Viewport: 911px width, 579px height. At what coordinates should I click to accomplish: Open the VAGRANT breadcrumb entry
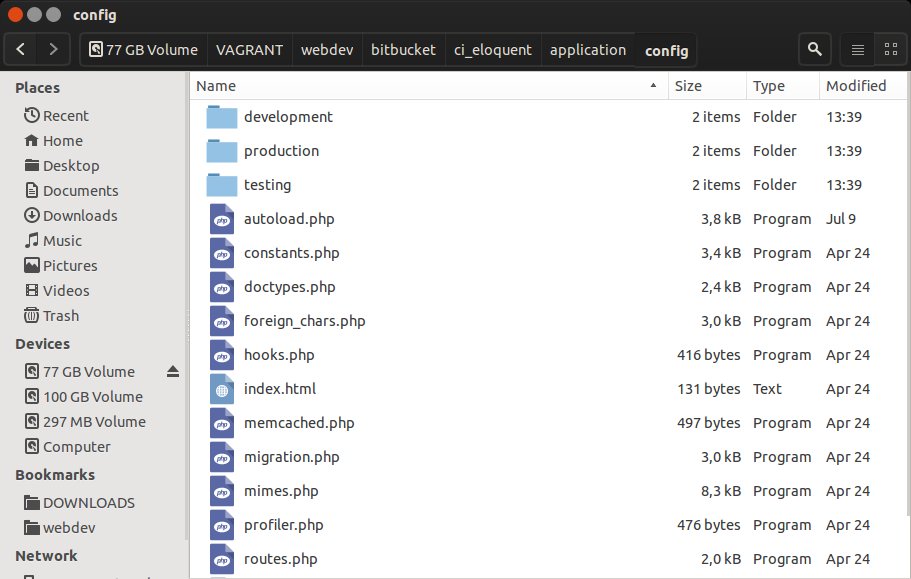249,49
